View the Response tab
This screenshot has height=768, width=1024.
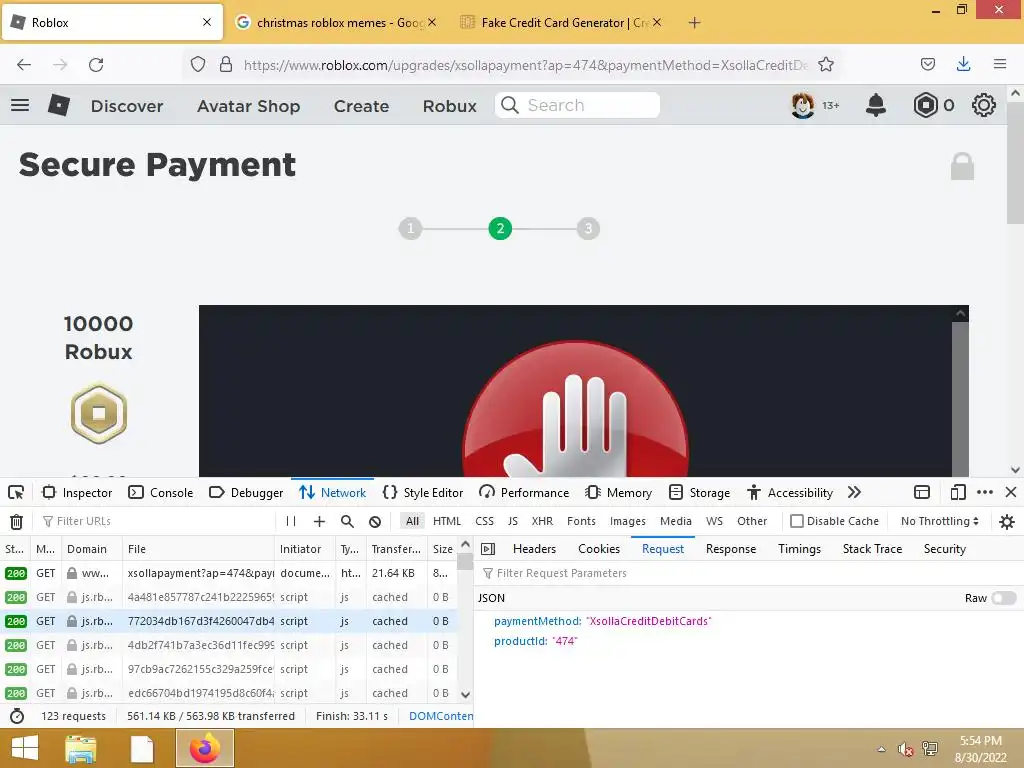pyautogui.click(x=731, y=549)
